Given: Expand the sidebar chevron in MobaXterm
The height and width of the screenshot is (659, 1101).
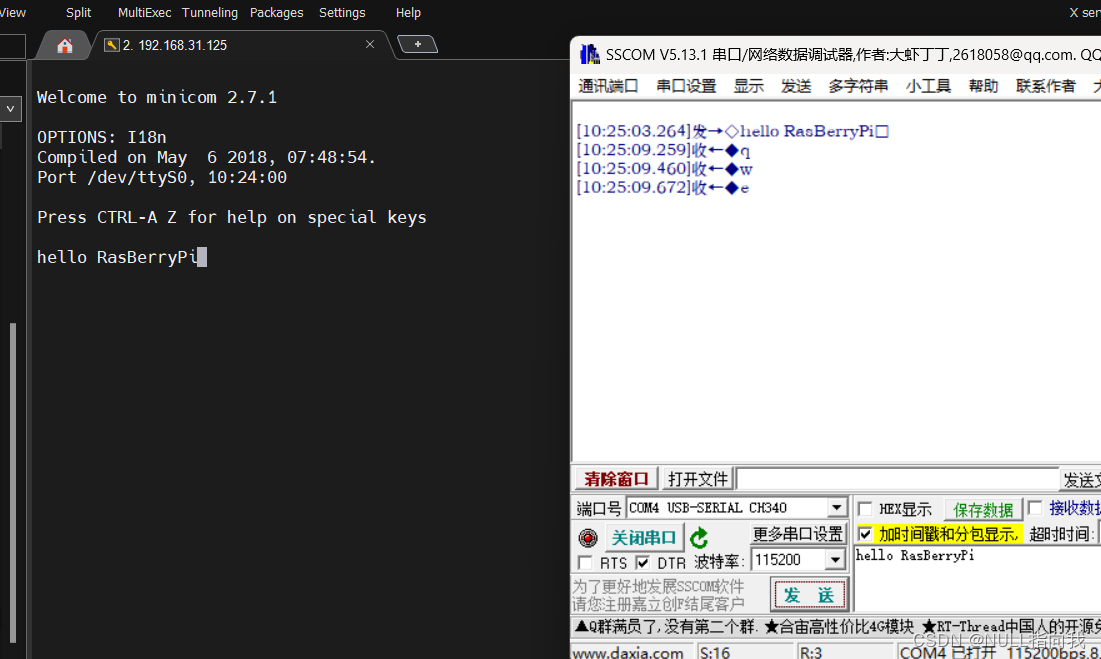Looking at the screenshot, I should coord(10,108).
